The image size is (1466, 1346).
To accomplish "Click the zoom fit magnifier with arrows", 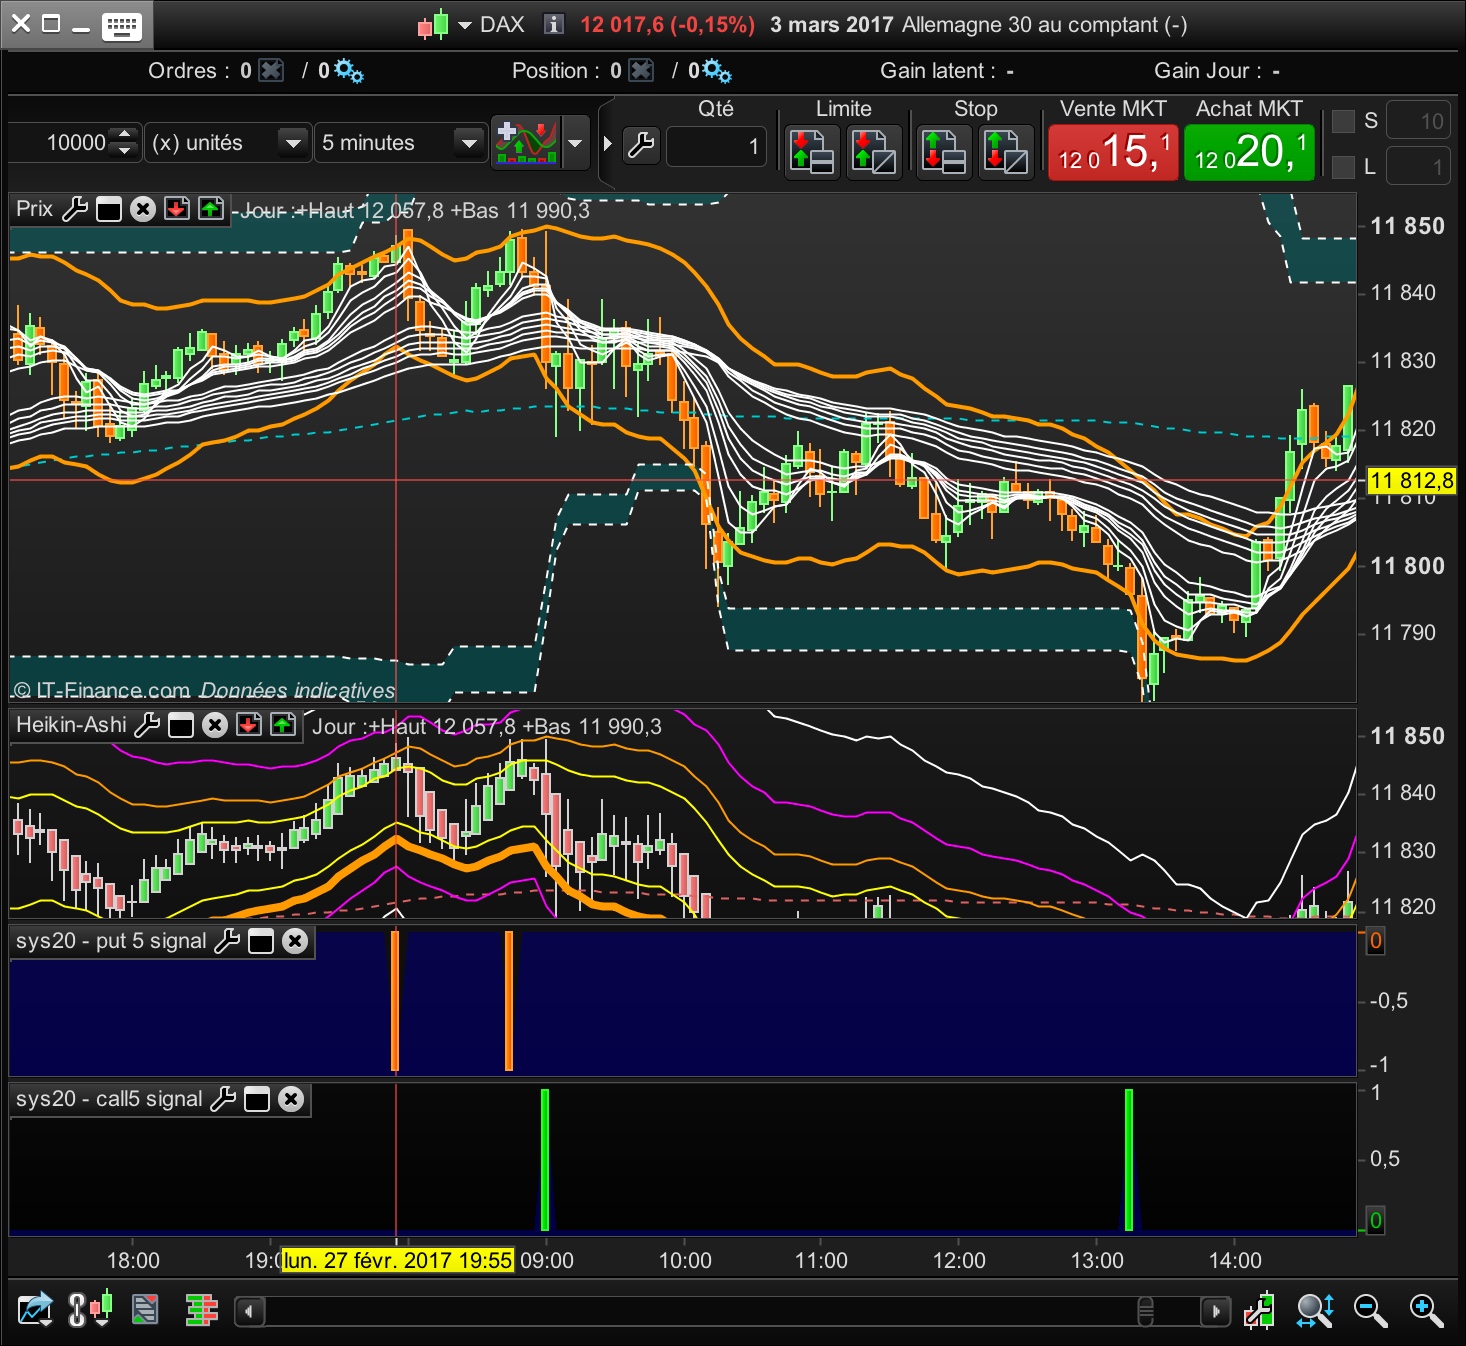I will click(x=1315, y=1310).
